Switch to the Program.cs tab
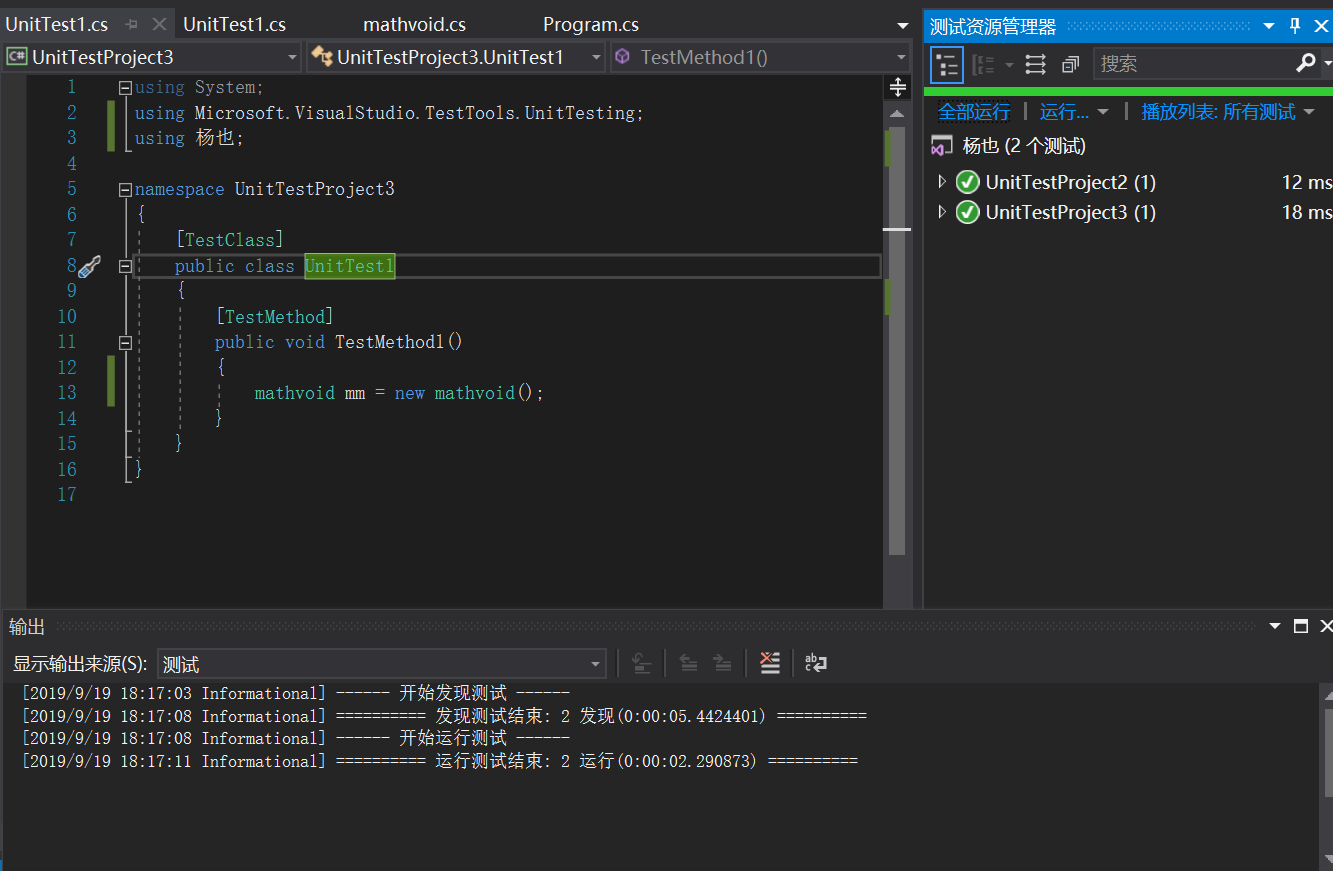This screenshot has width=1333, height=871. 591,24
